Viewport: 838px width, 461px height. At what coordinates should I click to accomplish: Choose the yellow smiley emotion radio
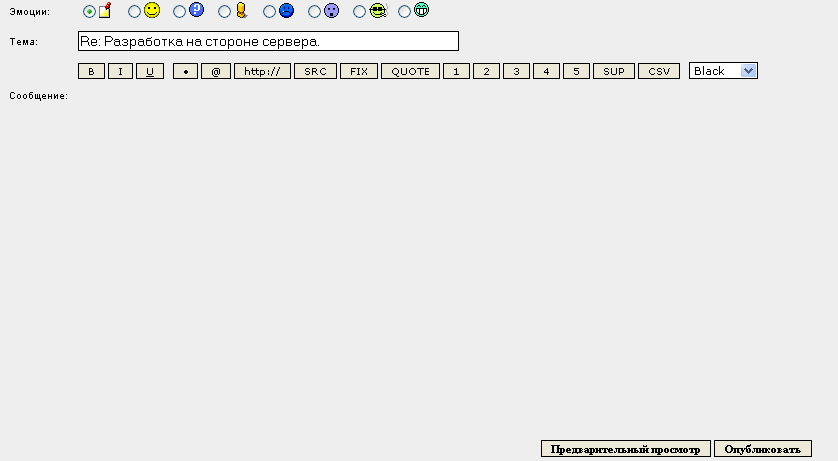tap(134, 11)
